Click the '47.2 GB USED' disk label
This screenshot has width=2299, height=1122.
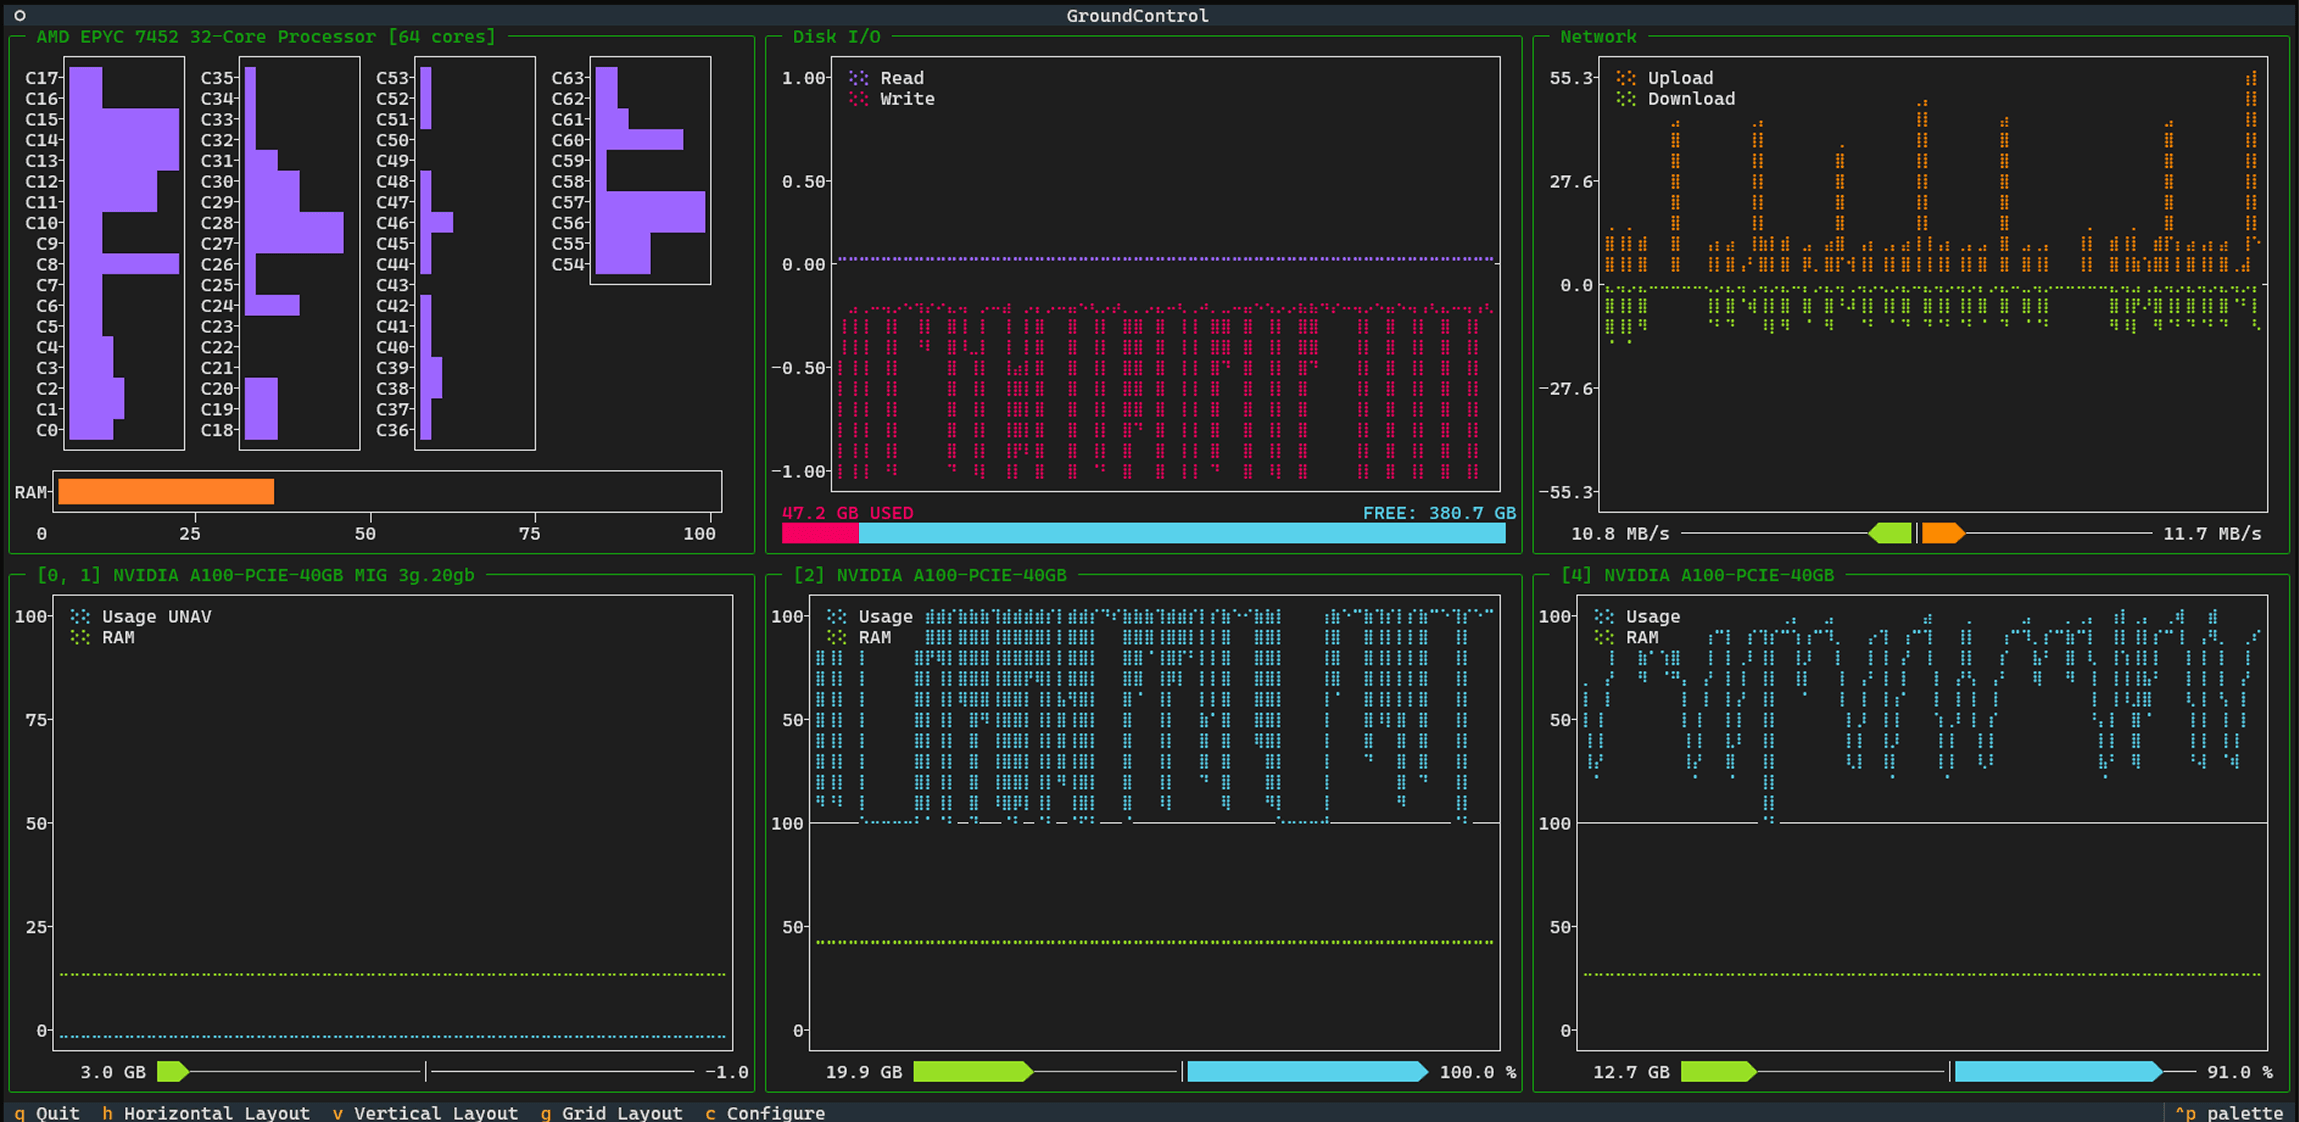click(847, 513)
